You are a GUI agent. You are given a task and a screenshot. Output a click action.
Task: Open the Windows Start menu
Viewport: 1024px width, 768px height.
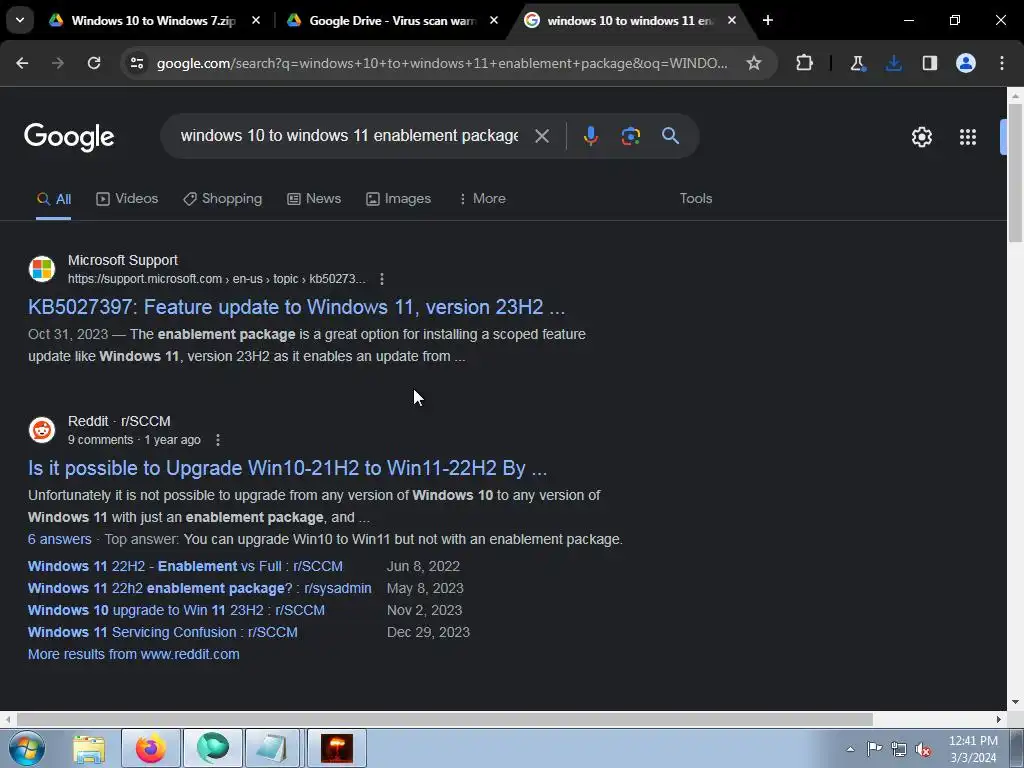[26, 748]
